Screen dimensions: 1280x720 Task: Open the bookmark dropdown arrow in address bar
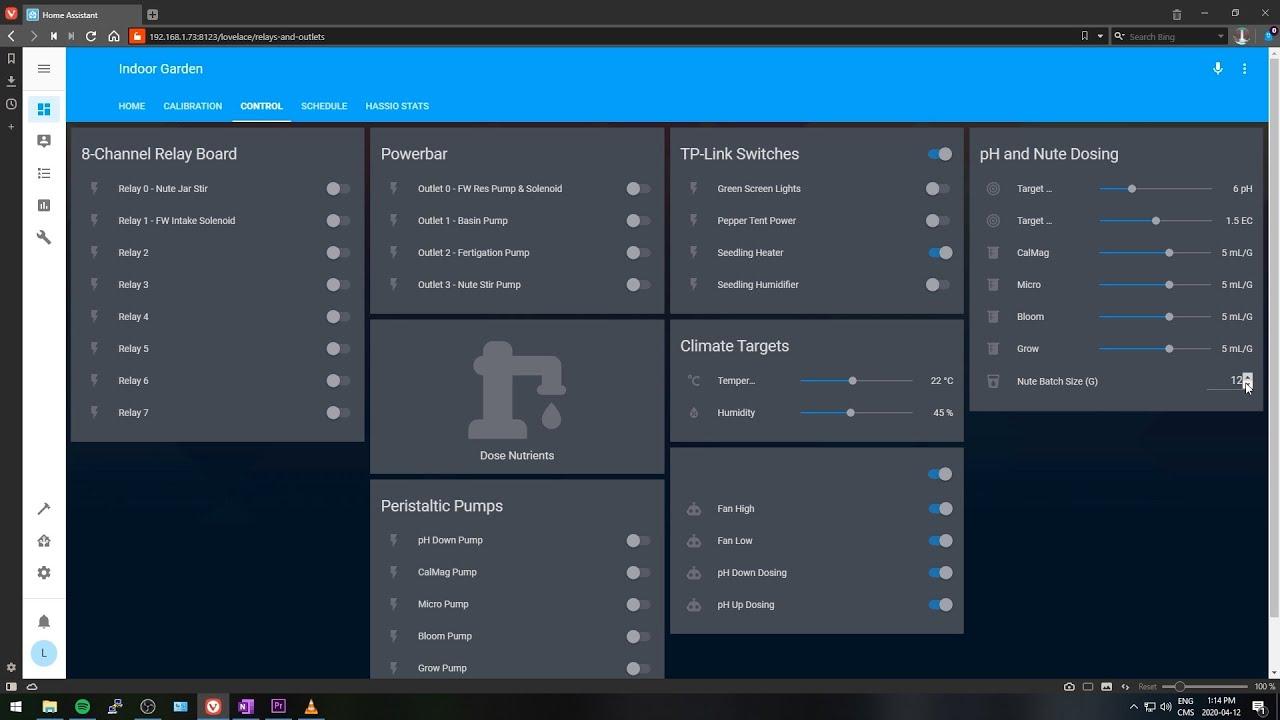point(1100,36)
